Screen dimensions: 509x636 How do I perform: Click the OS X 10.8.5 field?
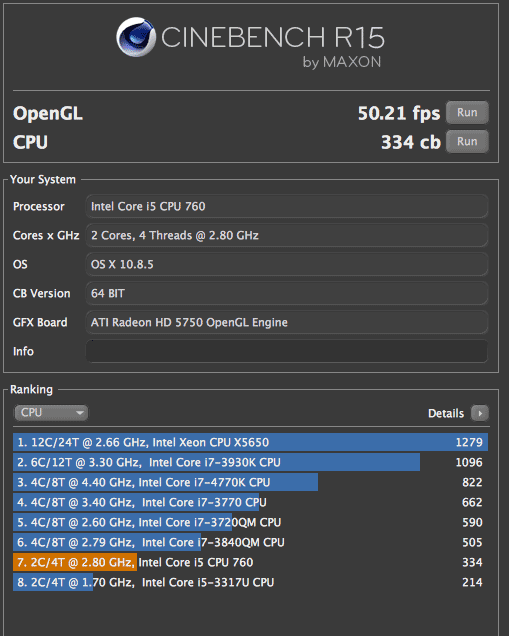tap(287, 264)
